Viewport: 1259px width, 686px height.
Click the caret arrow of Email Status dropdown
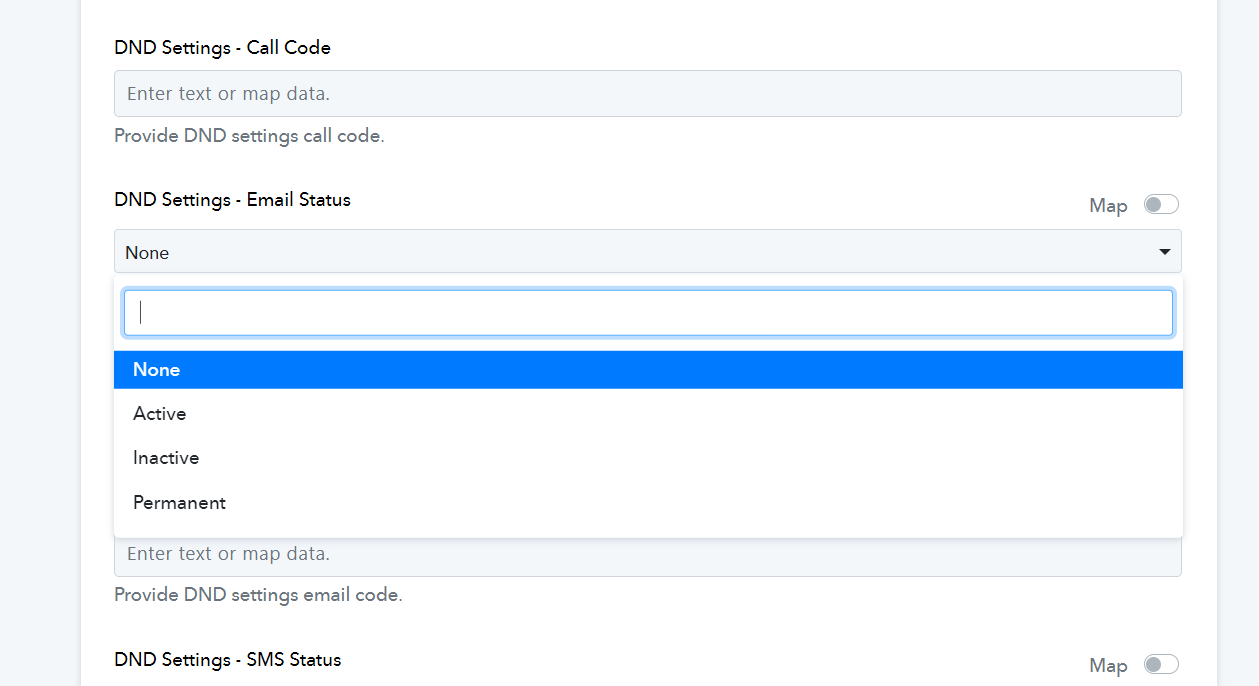[1165, 252]
